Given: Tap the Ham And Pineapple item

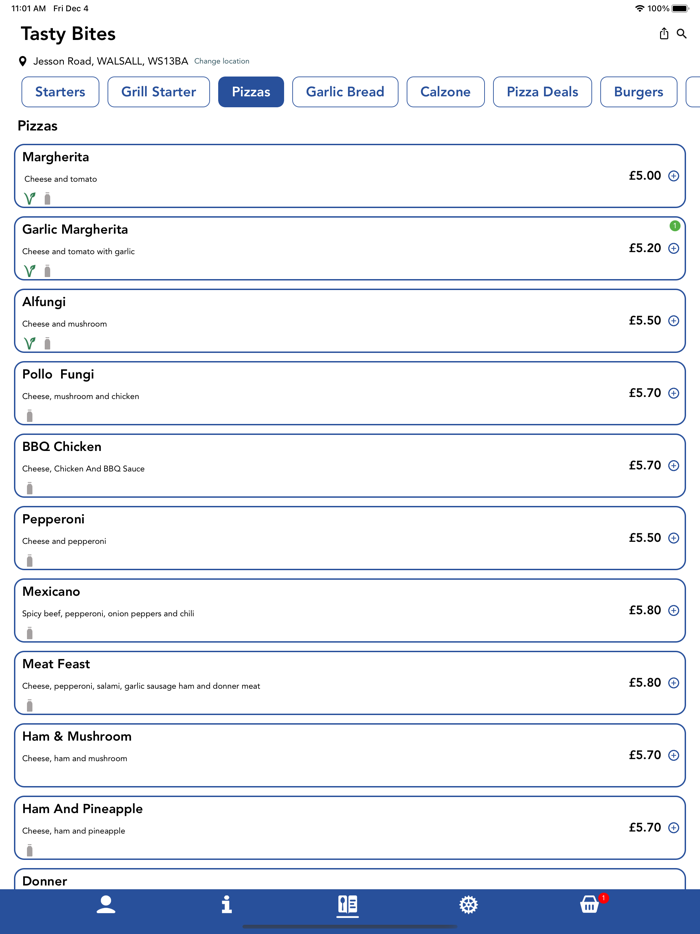Looking at the screenshot, I should point(300,827).
